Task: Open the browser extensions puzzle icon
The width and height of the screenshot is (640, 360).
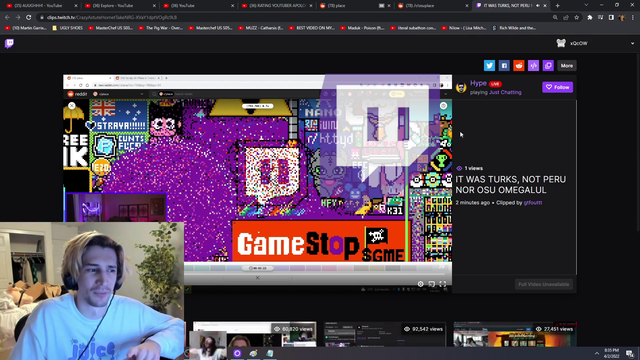Action: click(590, 18)
